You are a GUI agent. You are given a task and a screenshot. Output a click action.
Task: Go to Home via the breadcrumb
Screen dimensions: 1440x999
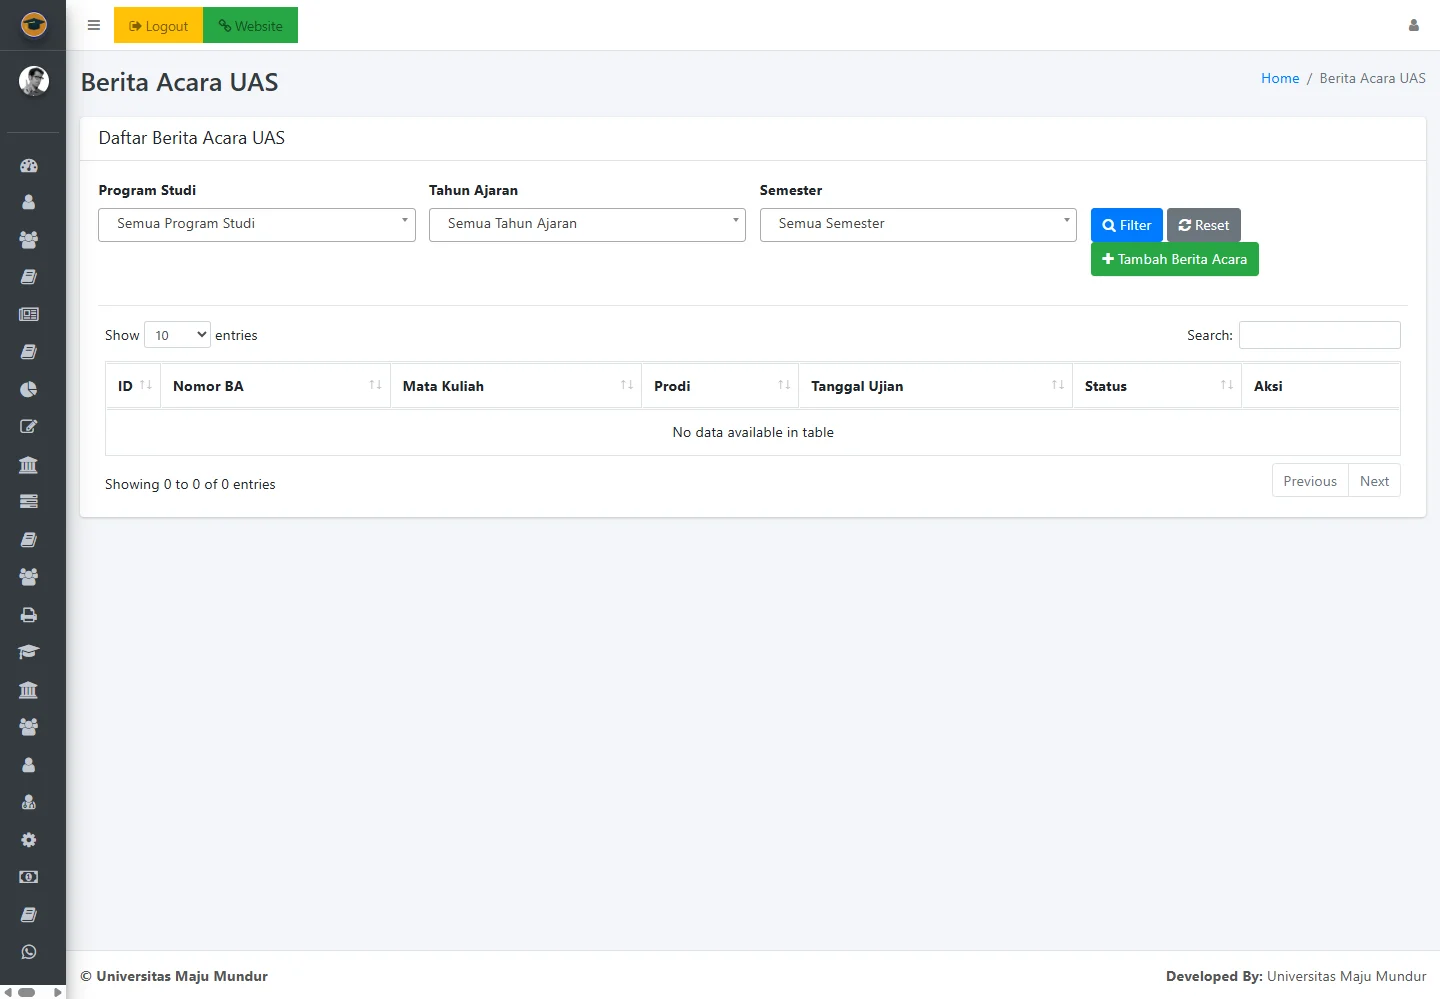(1279, 78)
